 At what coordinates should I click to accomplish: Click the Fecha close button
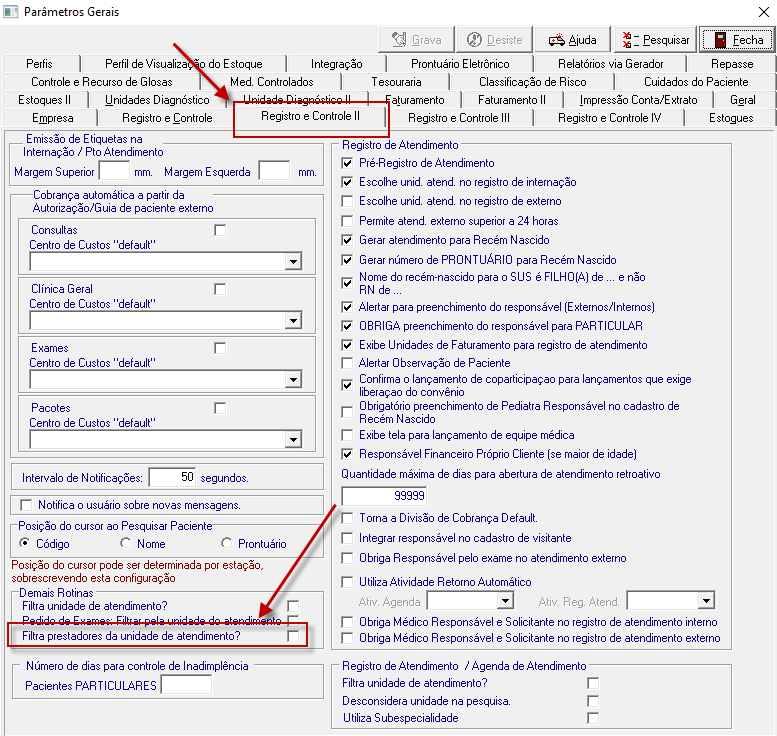(x=737, y=40)
